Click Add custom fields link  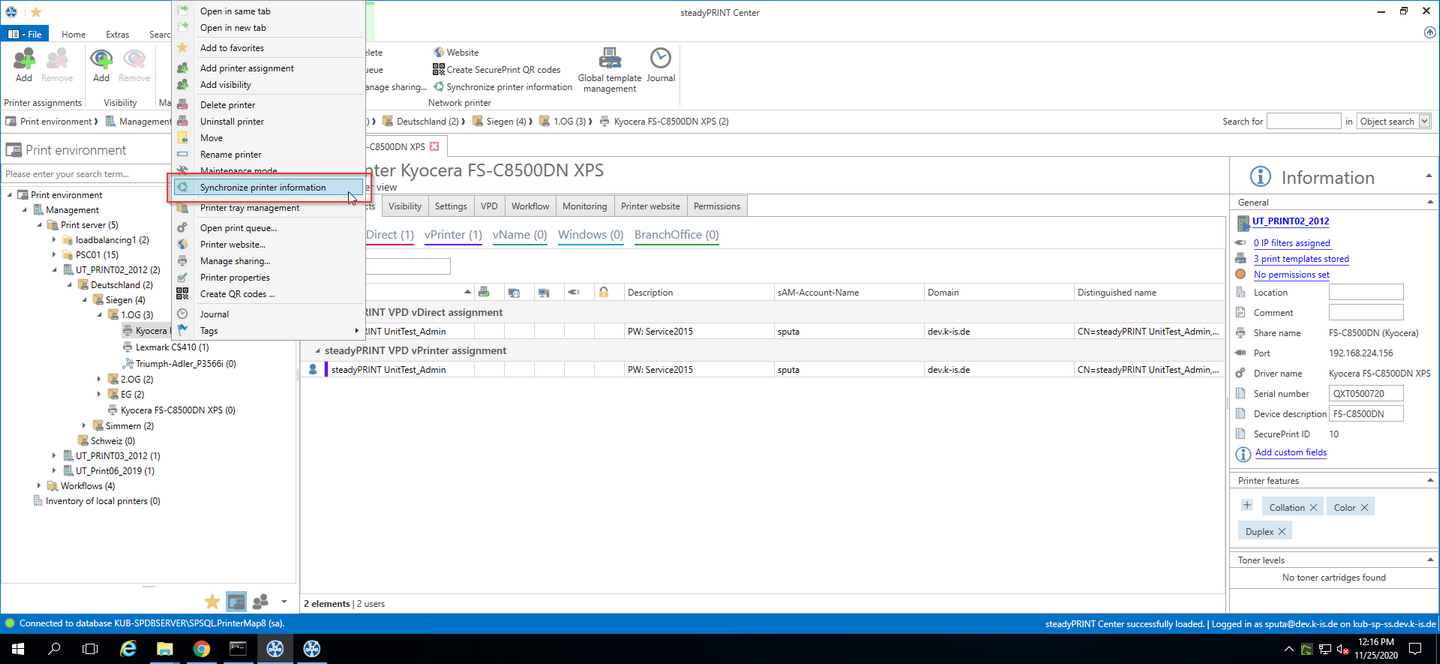tap(1291, 453)
